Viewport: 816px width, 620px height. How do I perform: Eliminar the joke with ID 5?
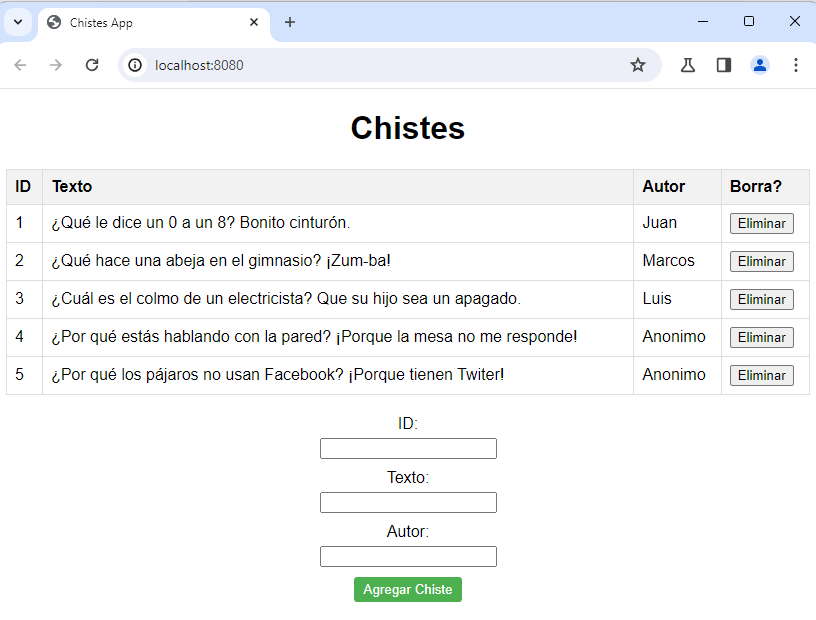click(x=761, y=375)
